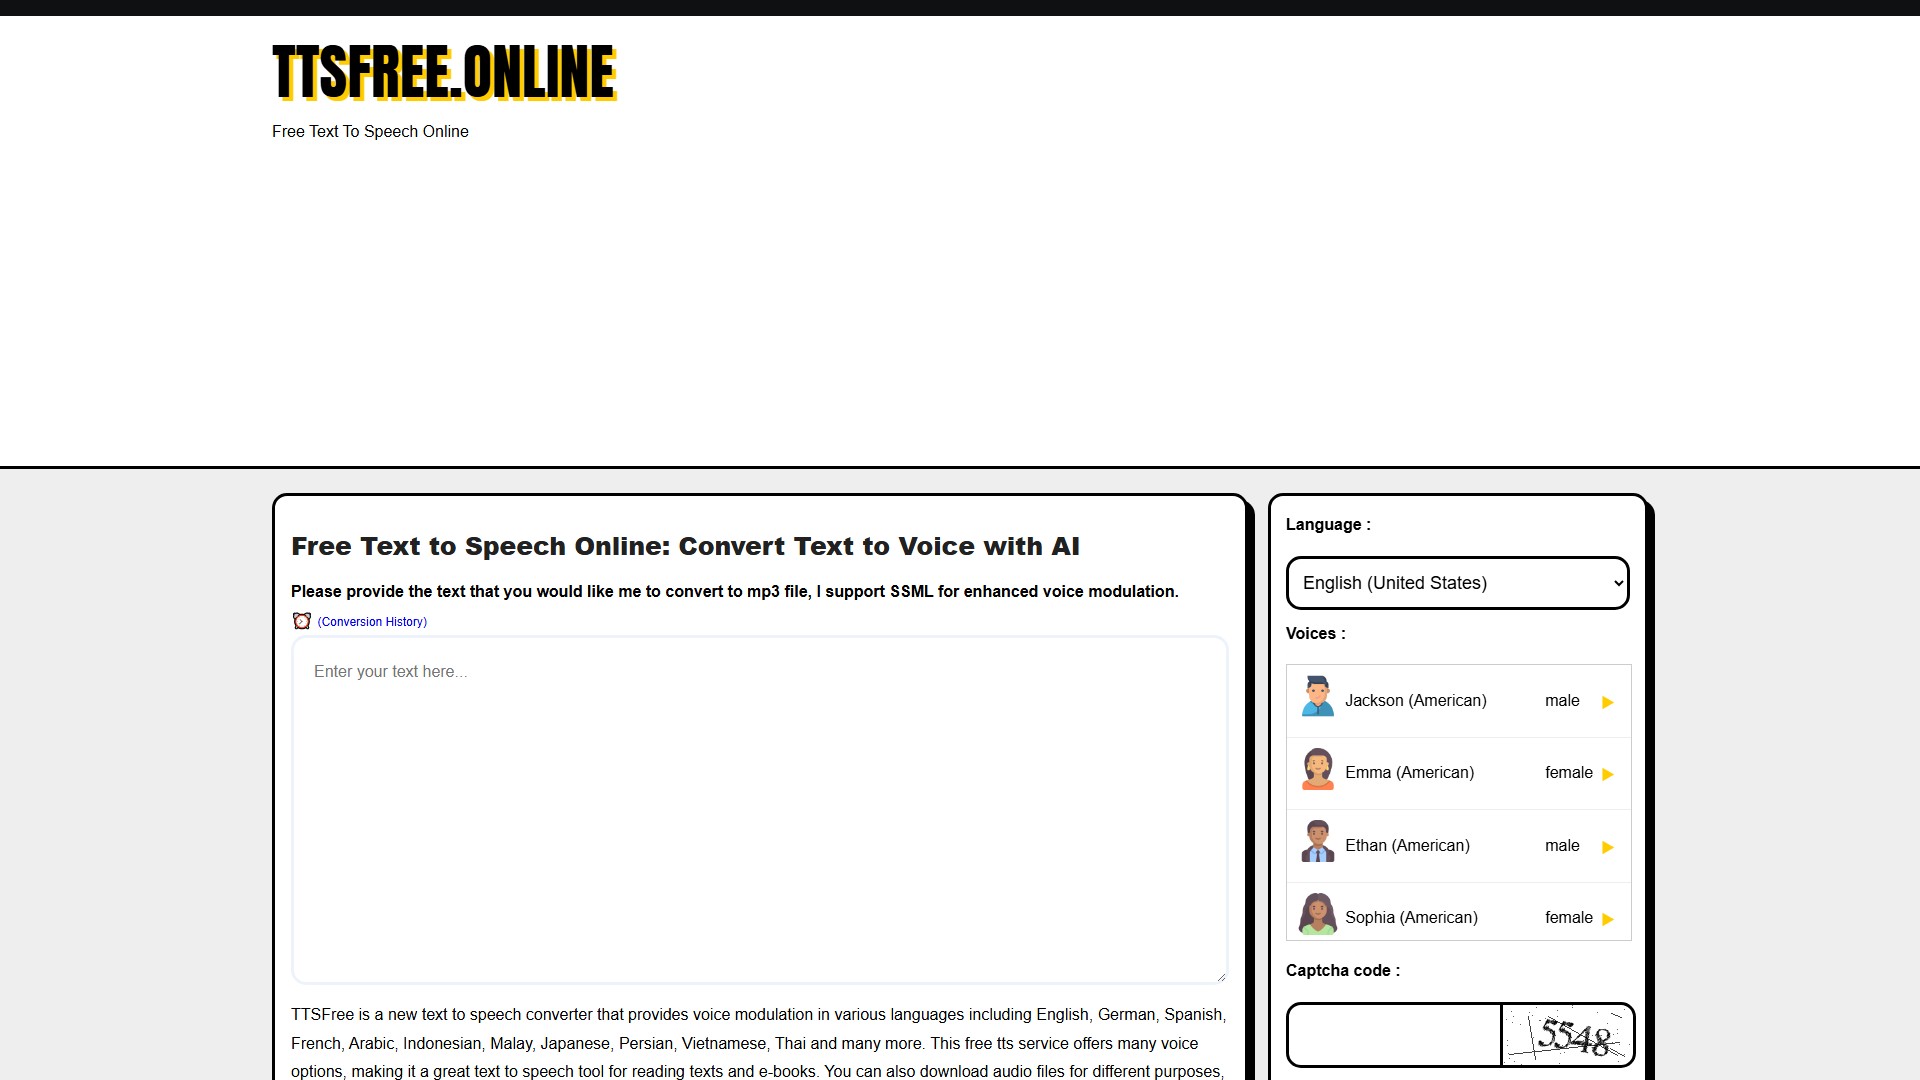Focus the captcha code input
The height and width of the screenshot is (1080, 1920).
(1394, 1035)
